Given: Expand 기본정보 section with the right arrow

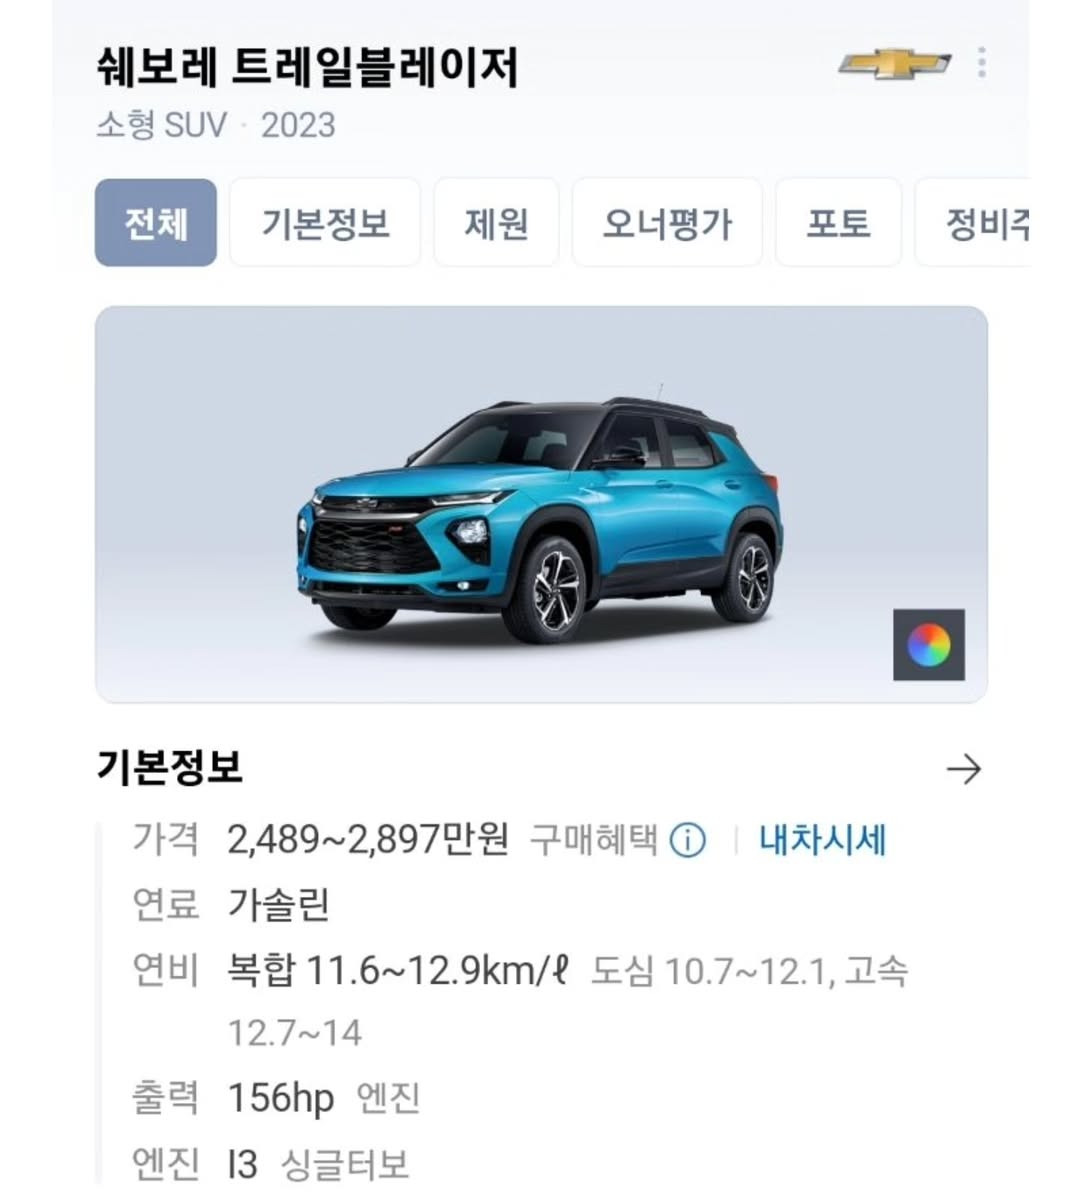Looking at the screenshot, I should tap(964, 768).
